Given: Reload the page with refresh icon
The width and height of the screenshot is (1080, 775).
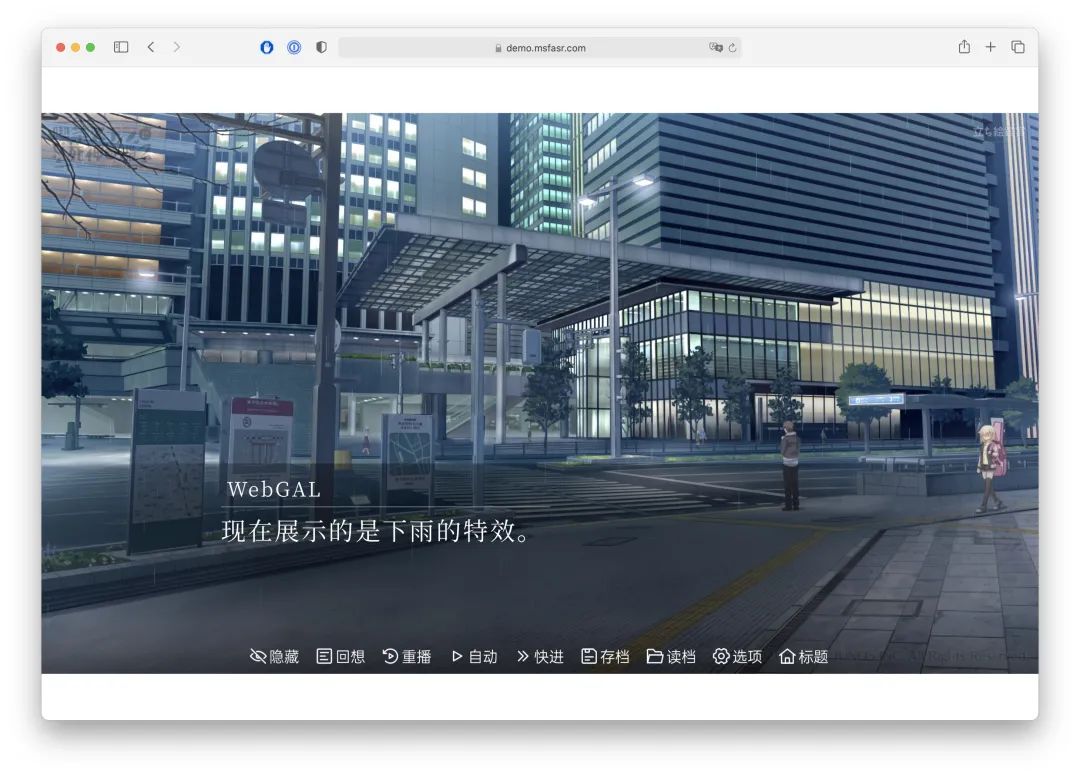Looking at the screenshot, I should click(732, 48).
